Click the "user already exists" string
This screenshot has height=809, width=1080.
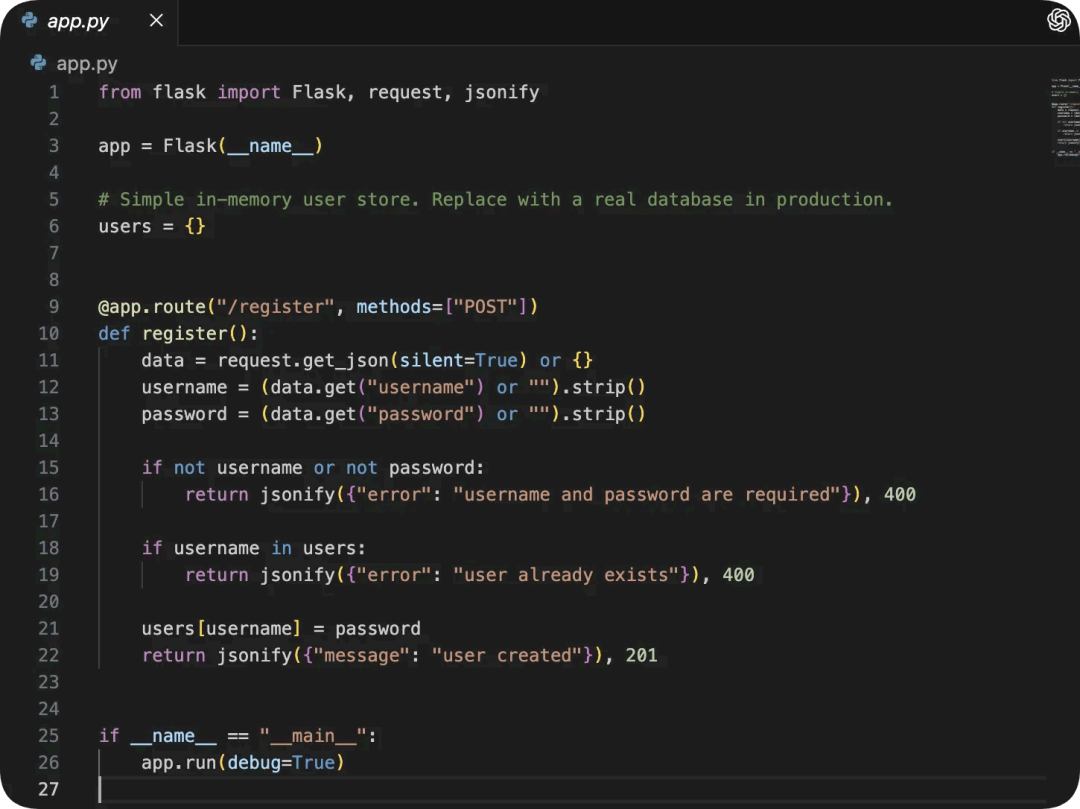566,575
